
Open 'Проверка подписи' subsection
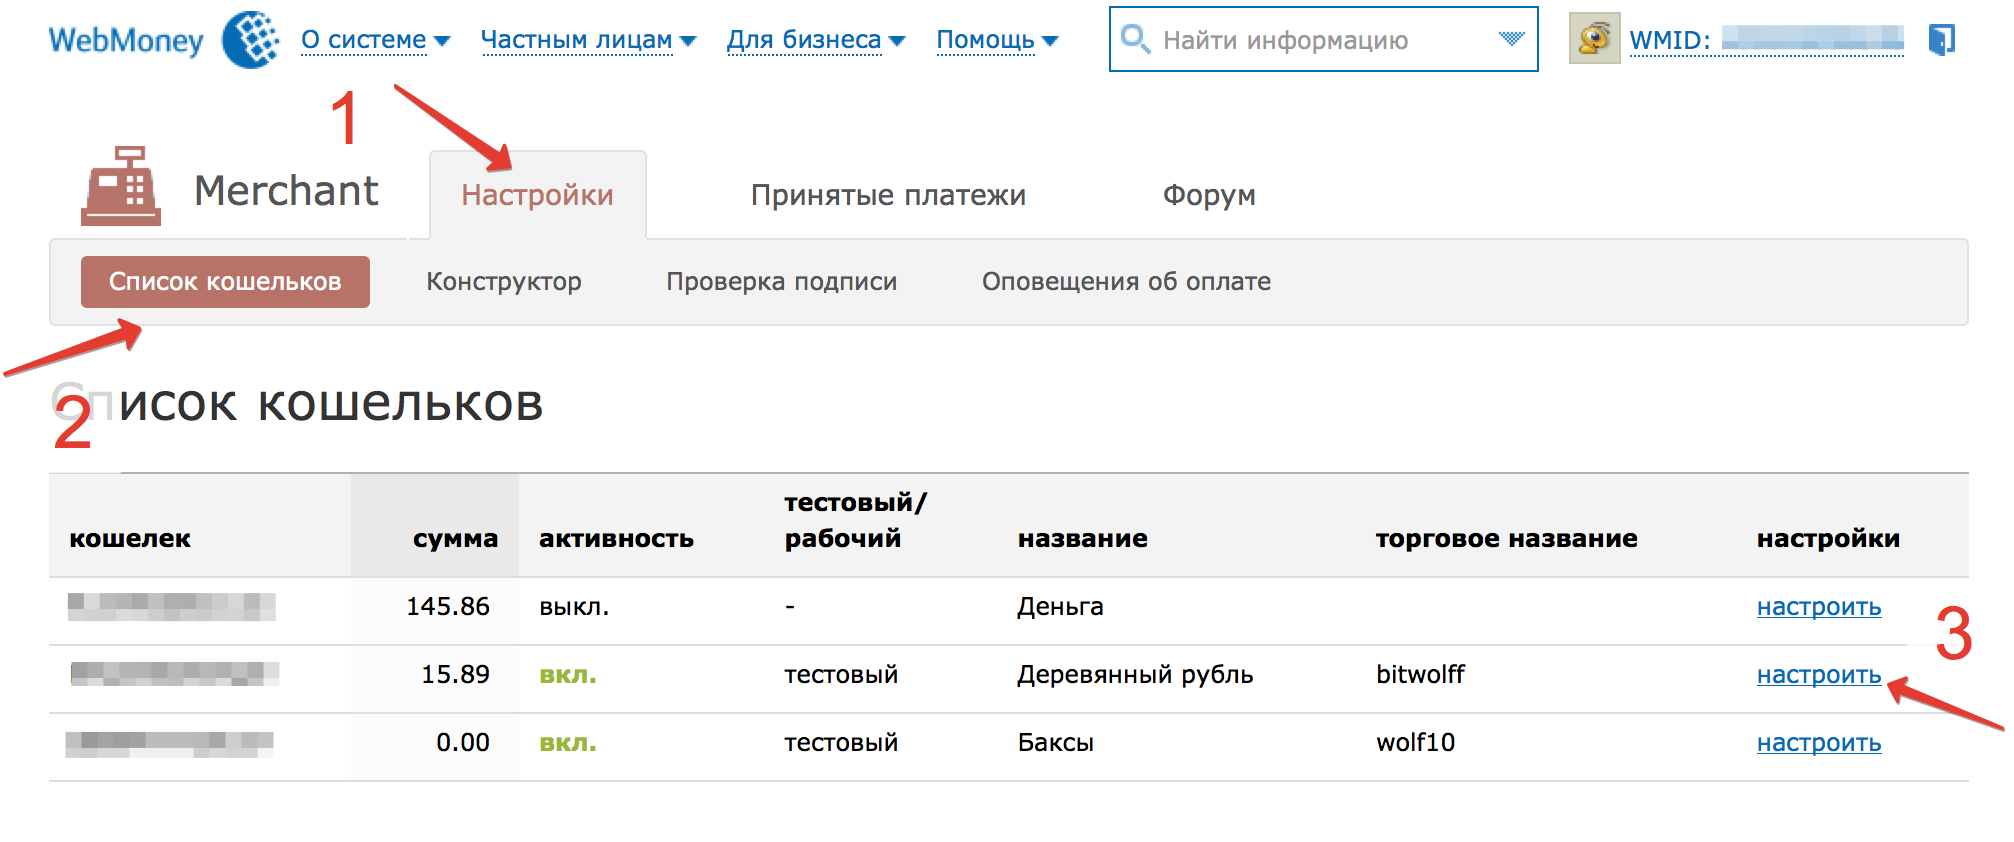click(x=781, y=282)
